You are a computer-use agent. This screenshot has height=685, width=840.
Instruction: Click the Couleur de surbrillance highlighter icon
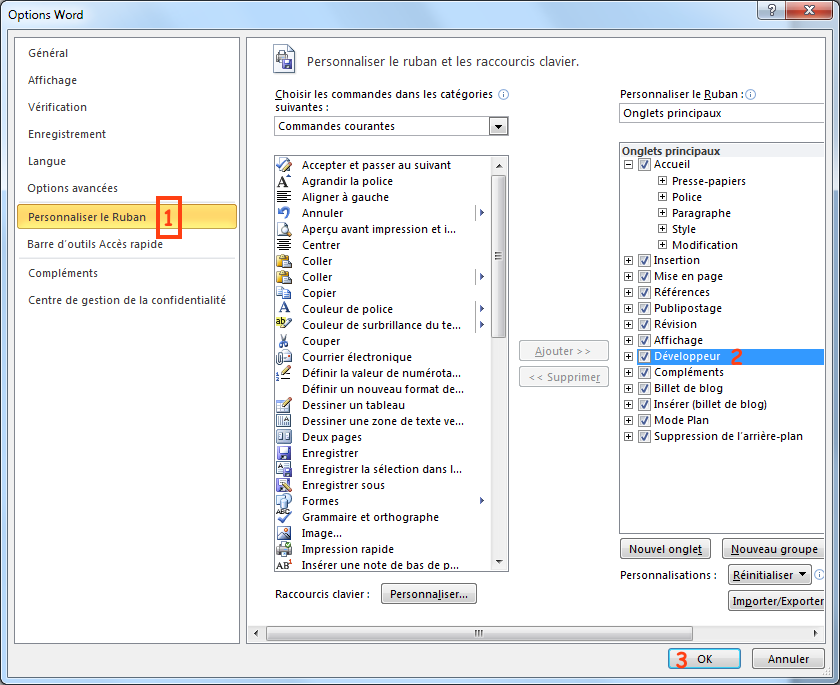[x=284, y=323]
